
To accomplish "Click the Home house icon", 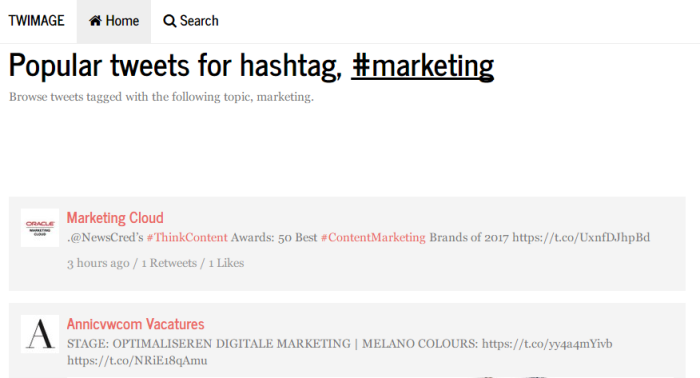I will pyautogui.click(x=95, y=21).
